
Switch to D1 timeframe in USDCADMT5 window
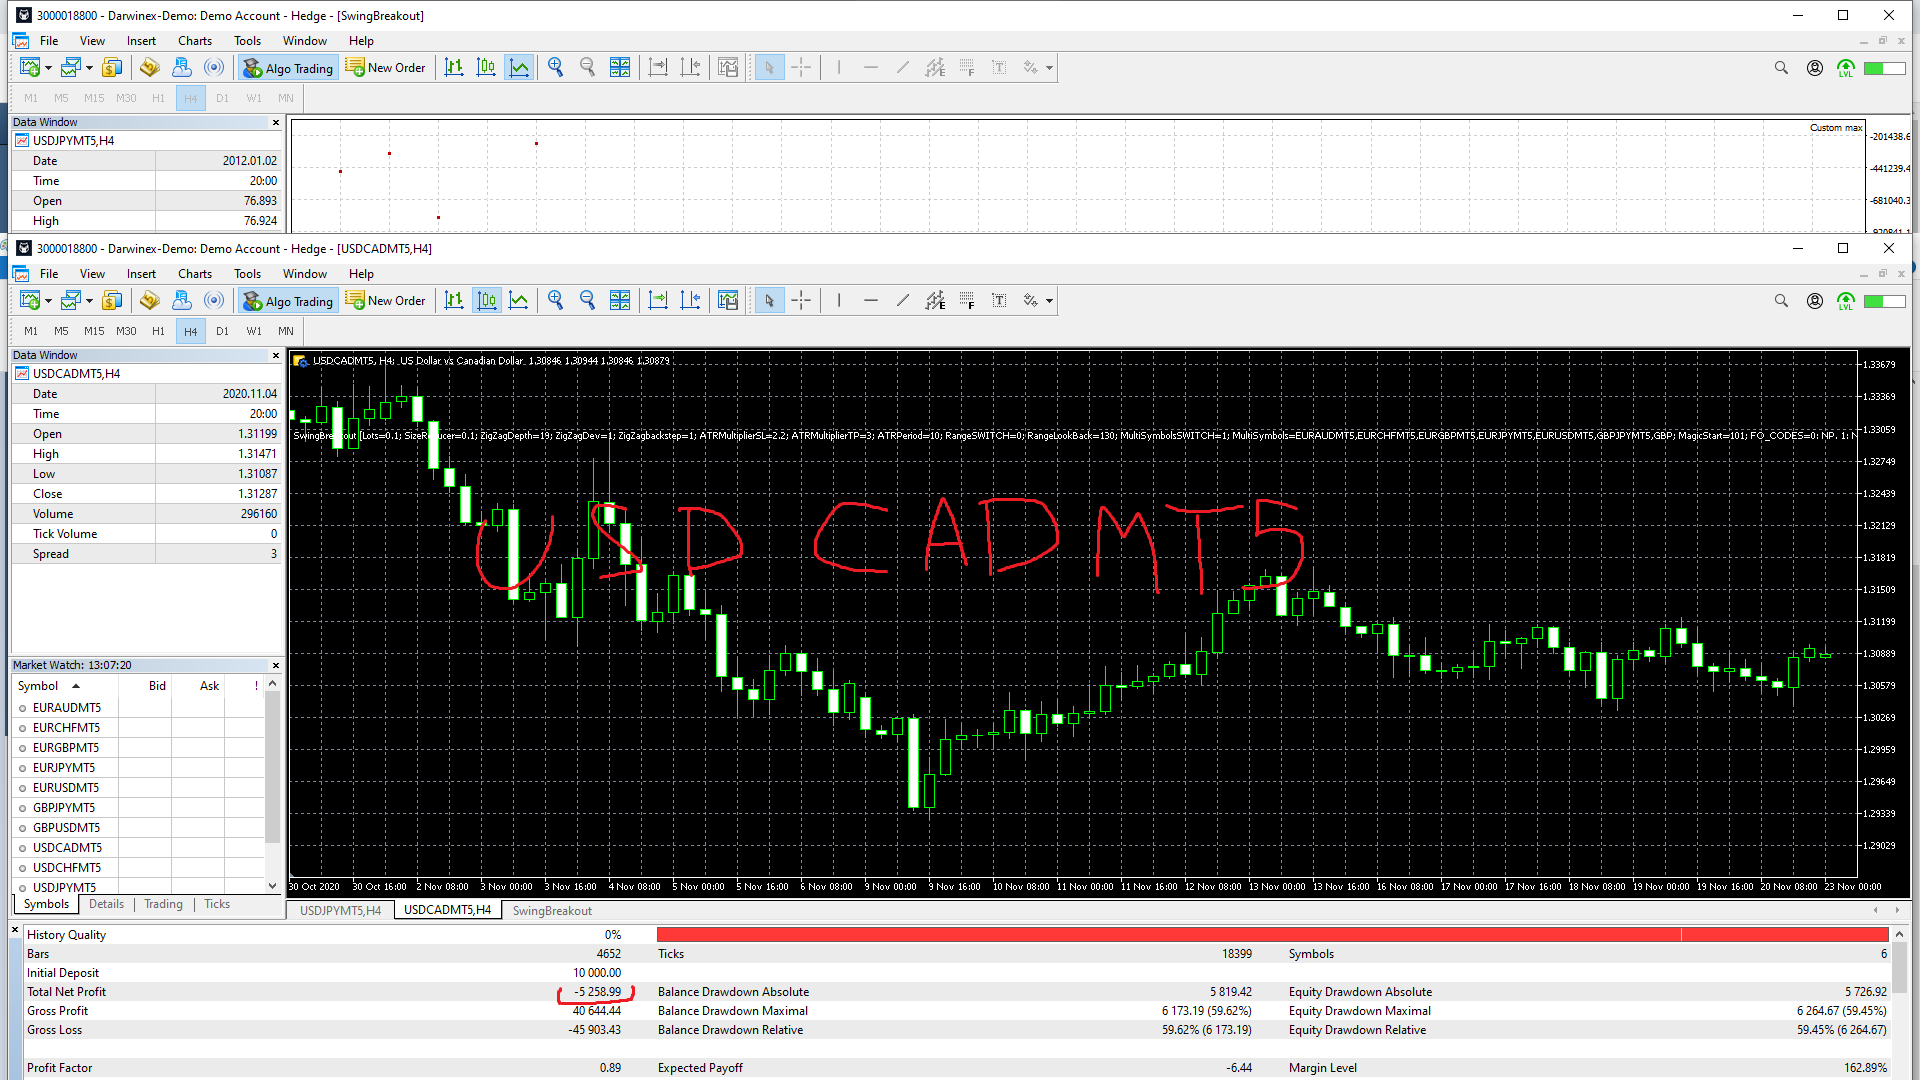click(x=222, y=331)
